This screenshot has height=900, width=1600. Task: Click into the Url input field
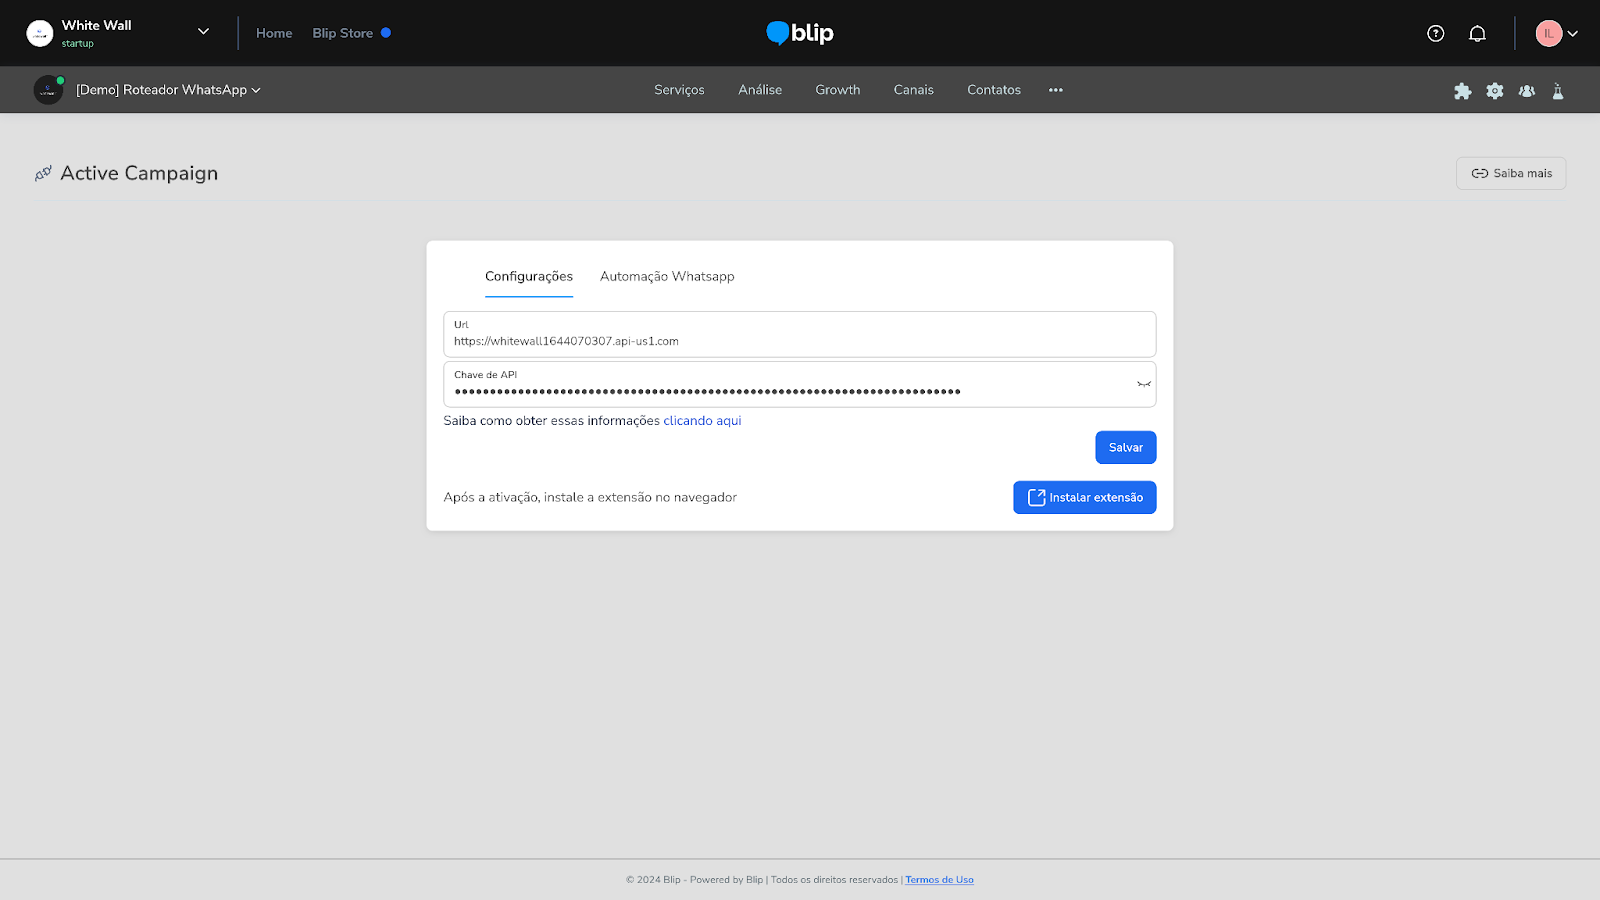click(x=799, y=341)
